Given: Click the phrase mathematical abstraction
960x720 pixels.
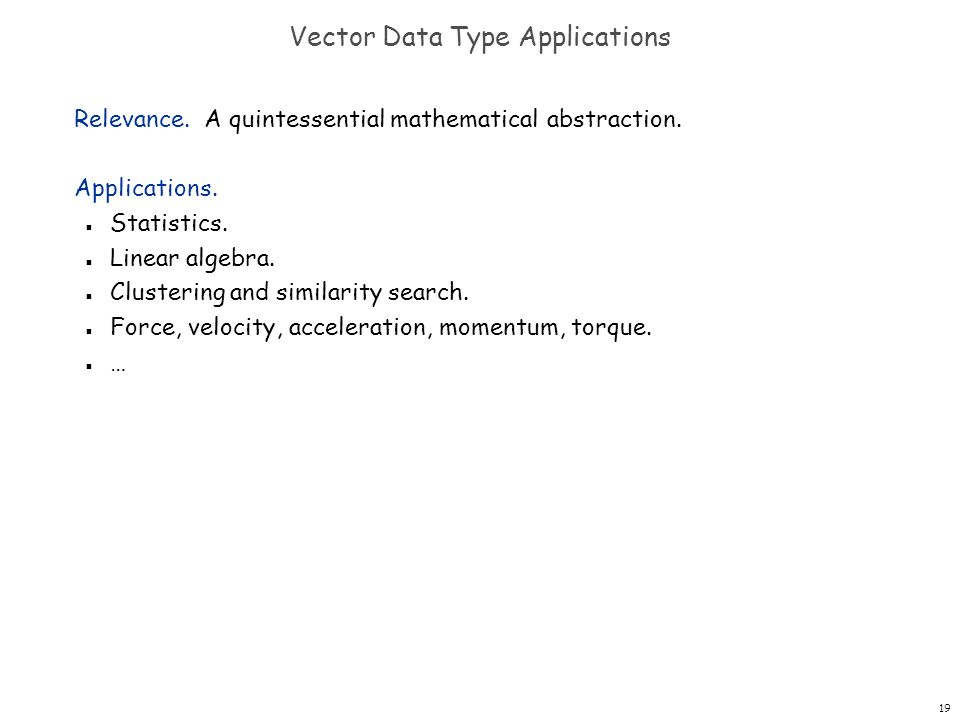Looking at the screenshot, I should (x=536, y=119).
